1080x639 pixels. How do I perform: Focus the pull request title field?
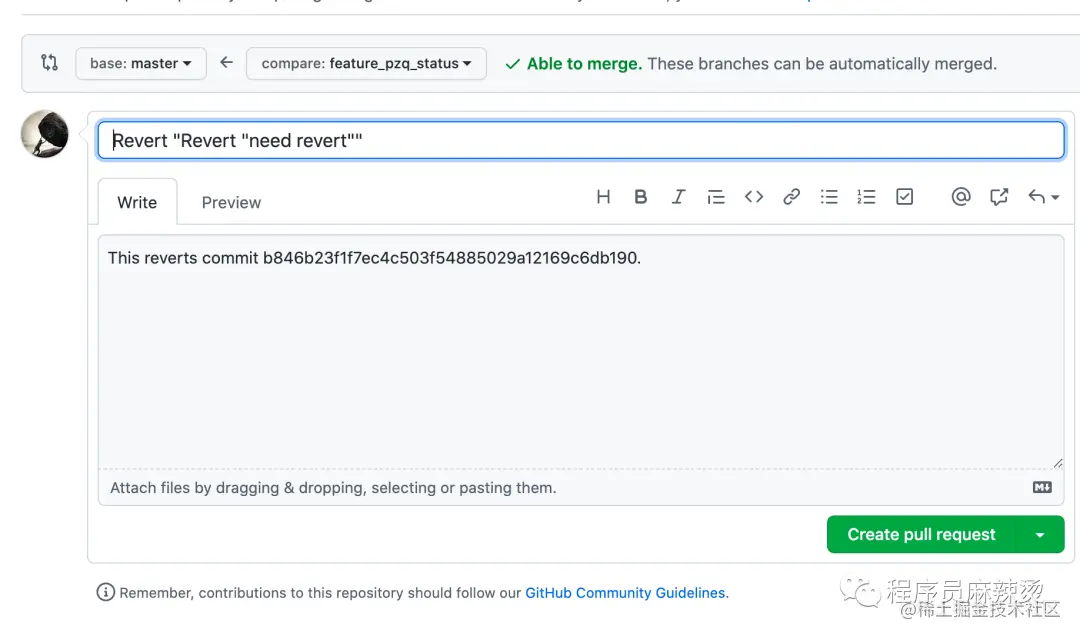click(581, 140)
